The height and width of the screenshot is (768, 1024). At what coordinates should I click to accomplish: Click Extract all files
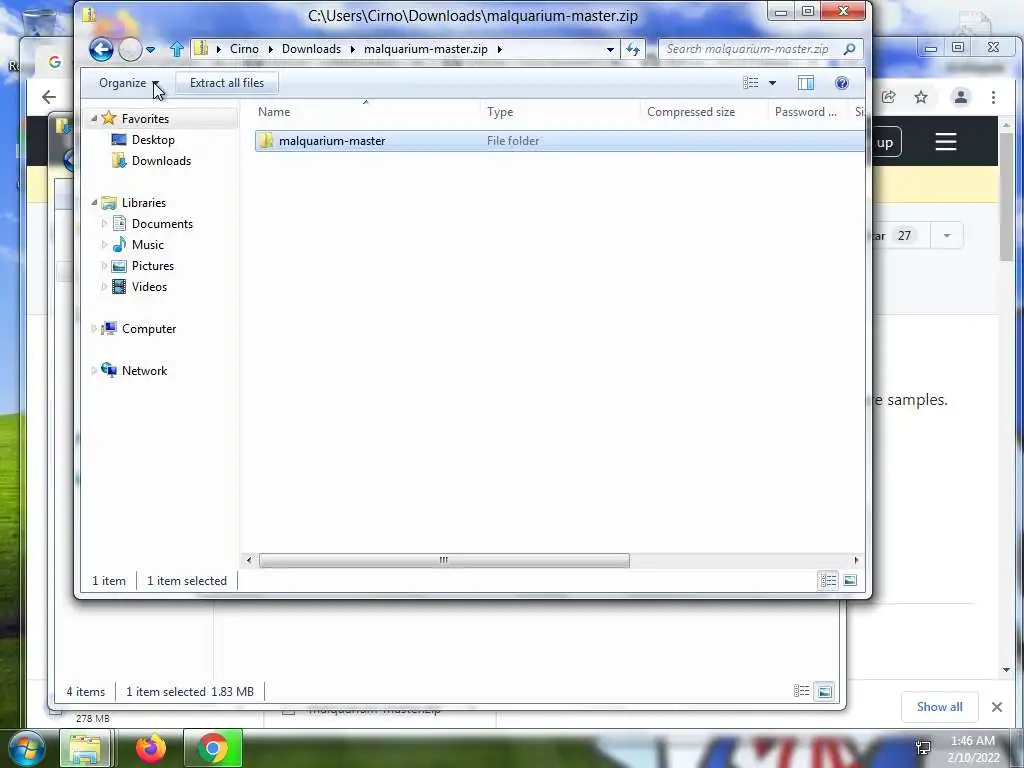227,83
